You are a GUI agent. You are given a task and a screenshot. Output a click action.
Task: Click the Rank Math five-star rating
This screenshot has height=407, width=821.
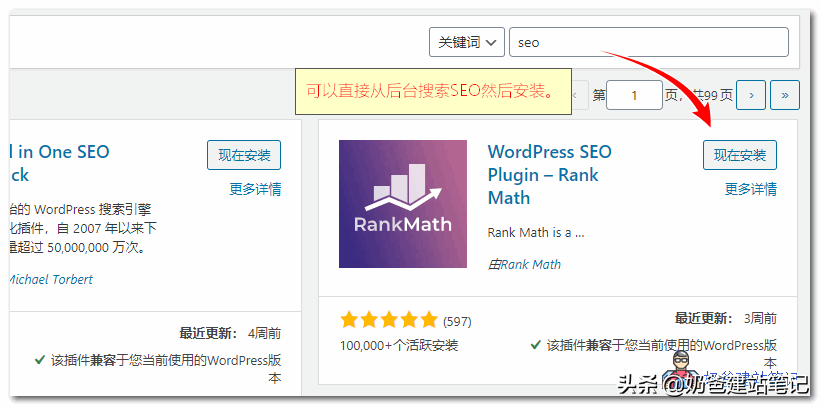click(x=389, y=320)
